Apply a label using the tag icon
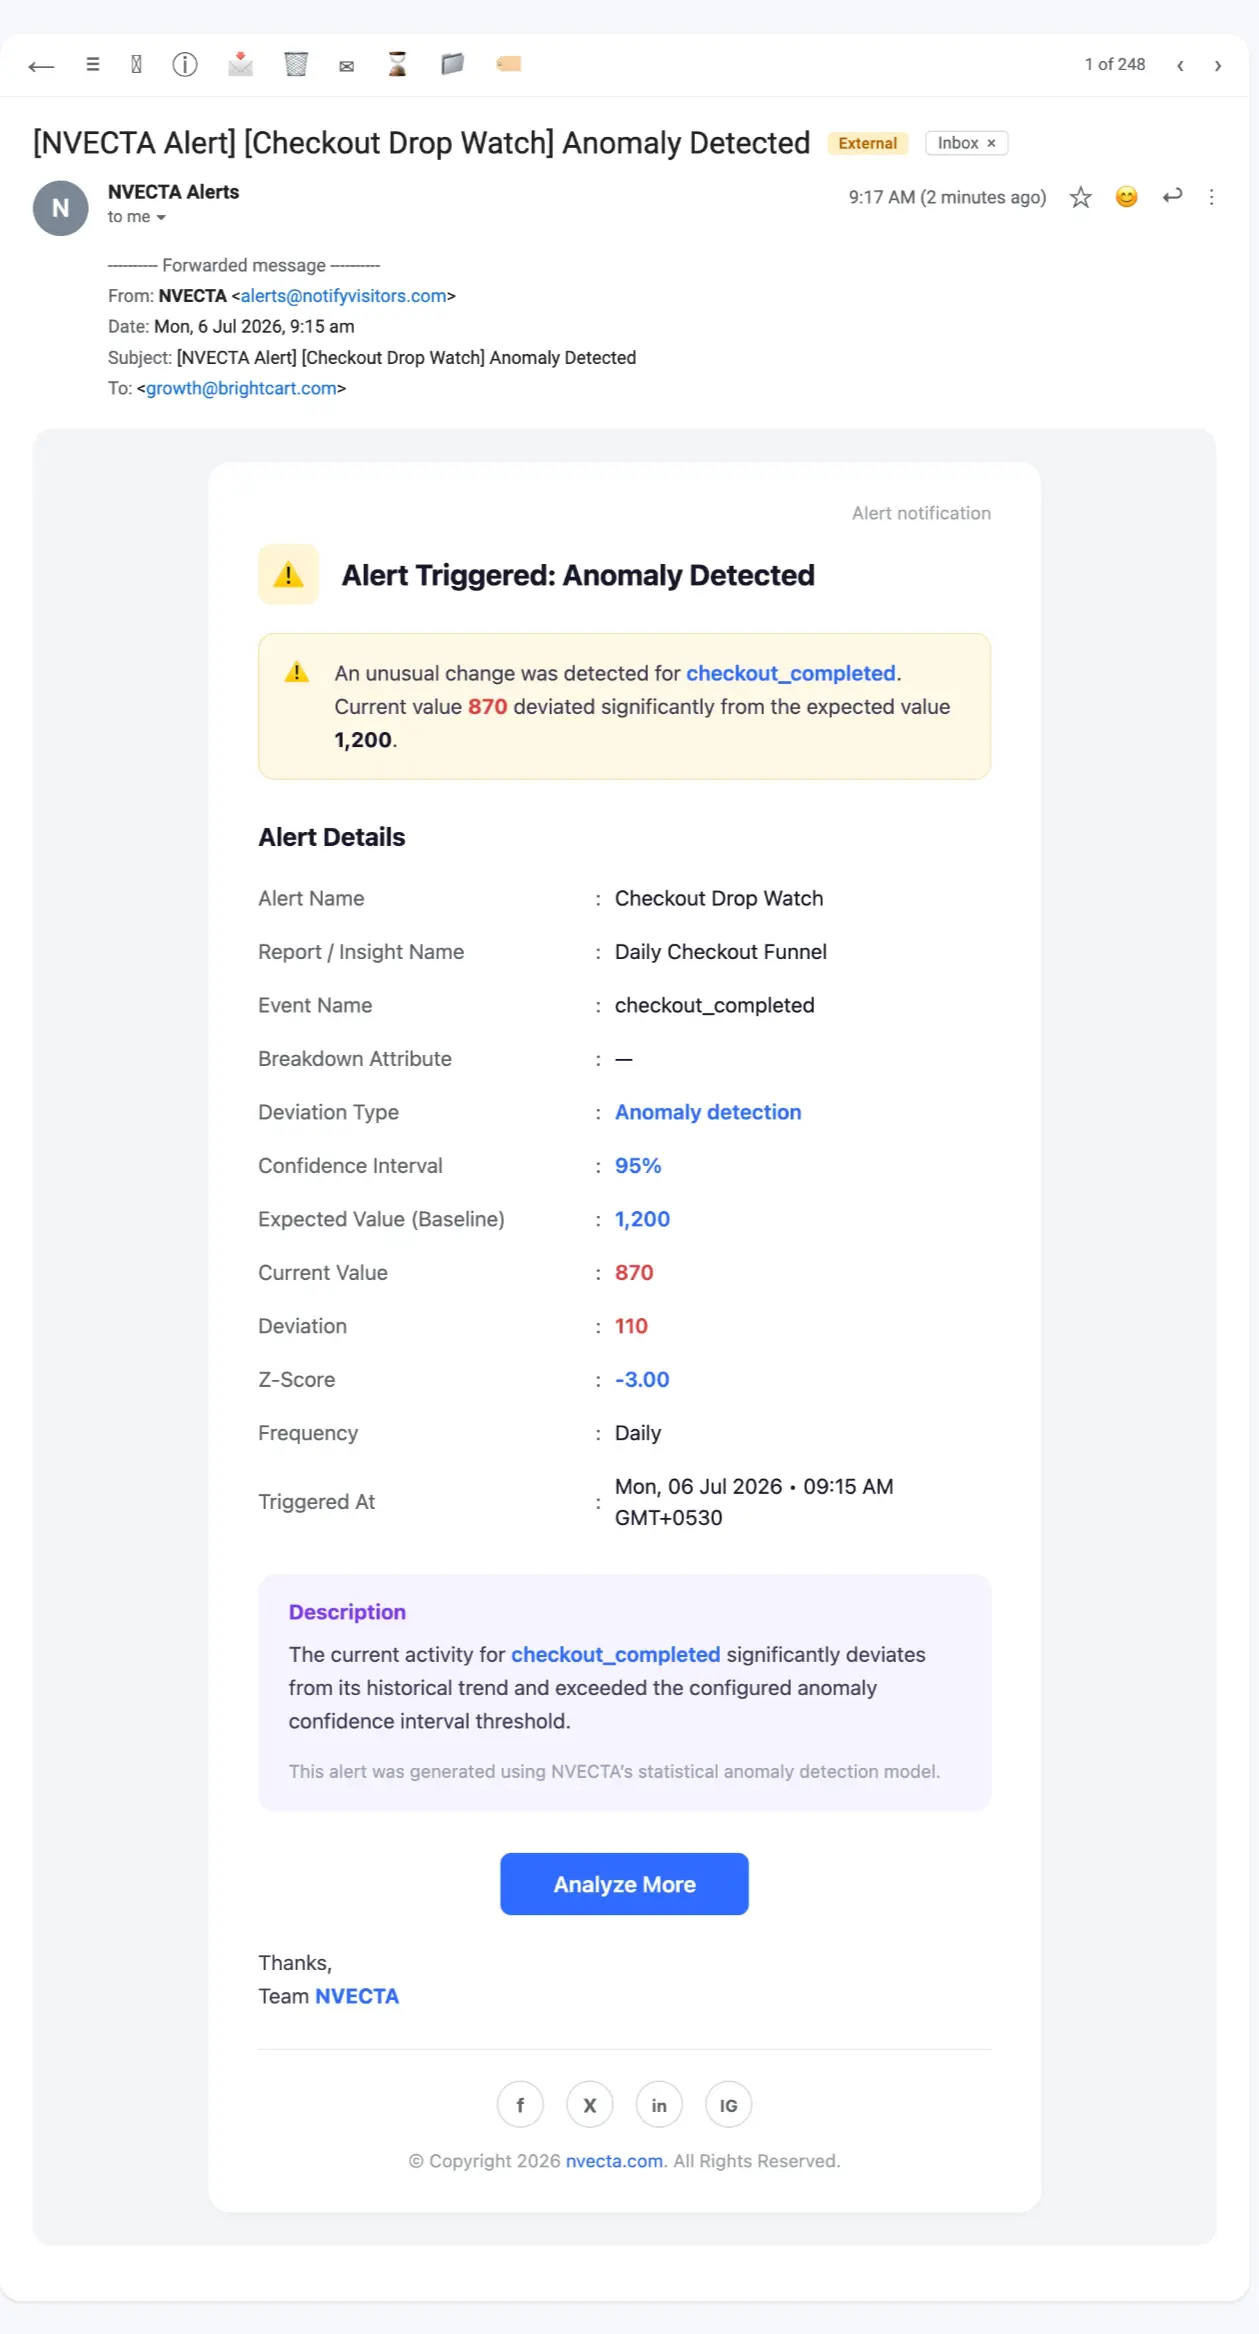This screenshot has height=2334, width=1259. click(x=508, y=64)
